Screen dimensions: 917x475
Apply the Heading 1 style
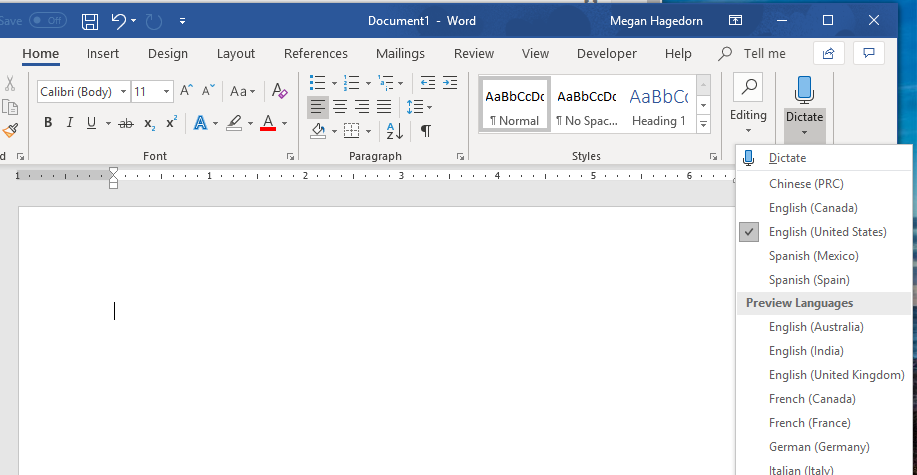(658, 105)
